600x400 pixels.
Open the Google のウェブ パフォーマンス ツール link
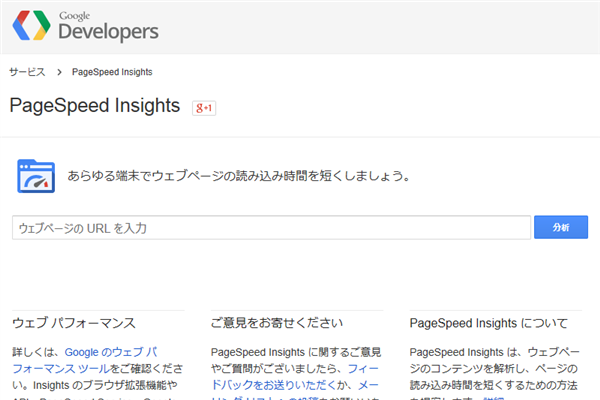click(85, 360)
